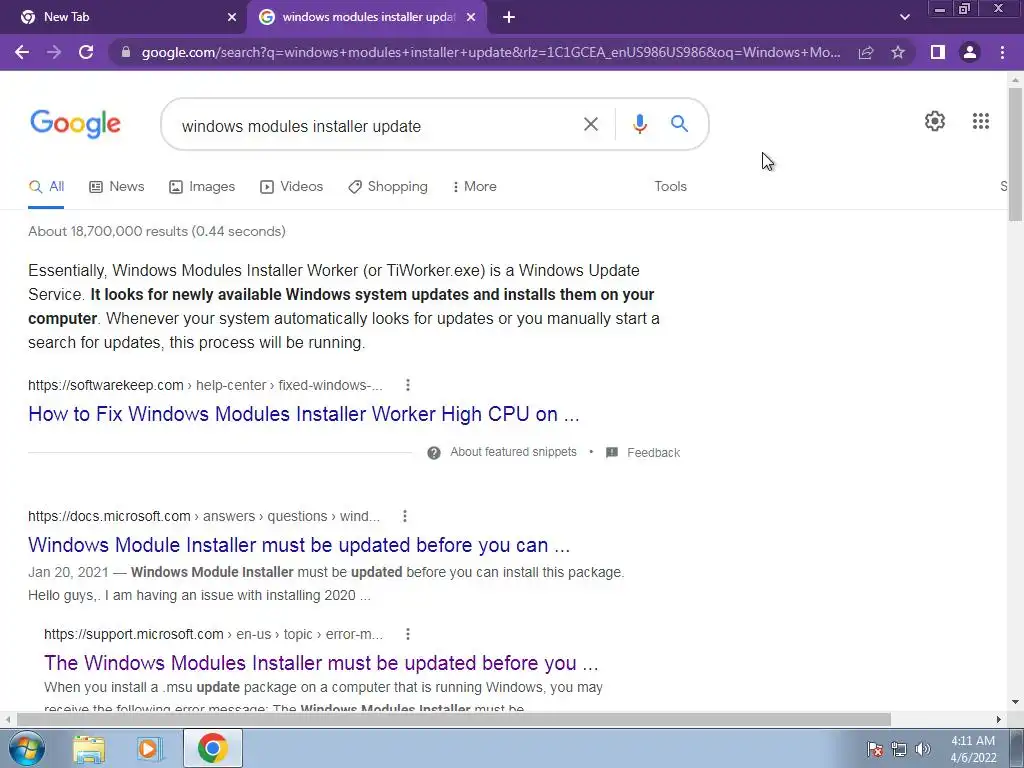The height and width of the screenshot is (768, 1024).
Task: Launch Windows Media Player from taskbar
Action: [150, 748]
